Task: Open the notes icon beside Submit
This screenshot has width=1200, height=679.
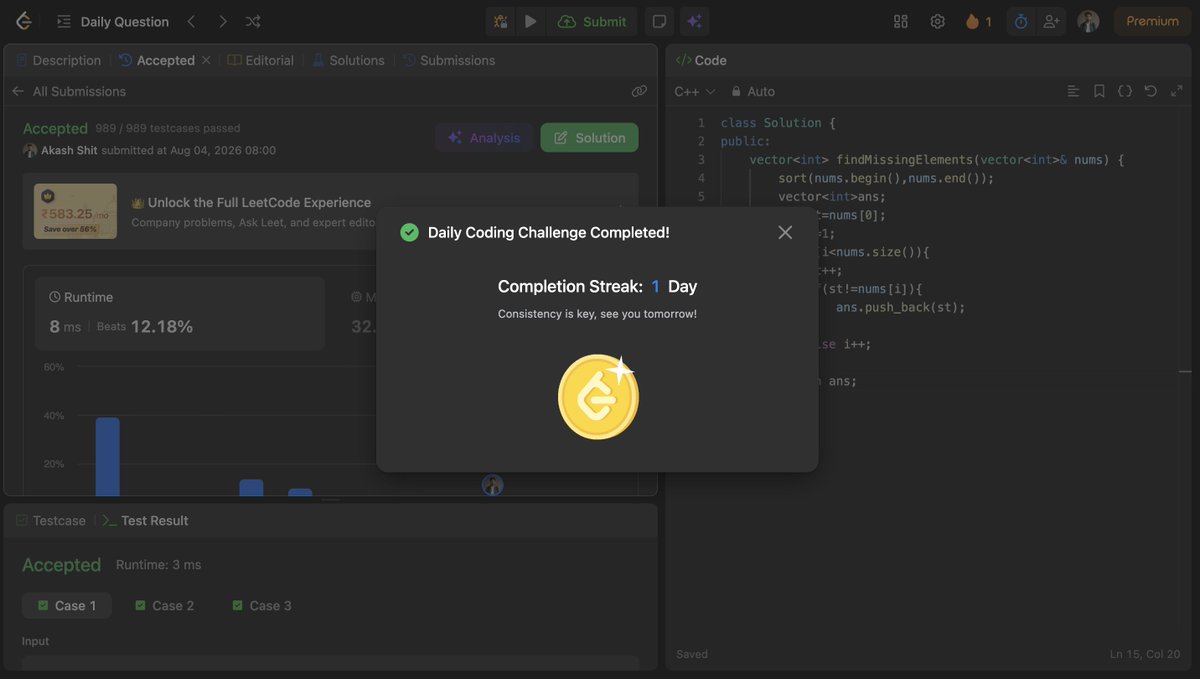Action: click(659, 21)
